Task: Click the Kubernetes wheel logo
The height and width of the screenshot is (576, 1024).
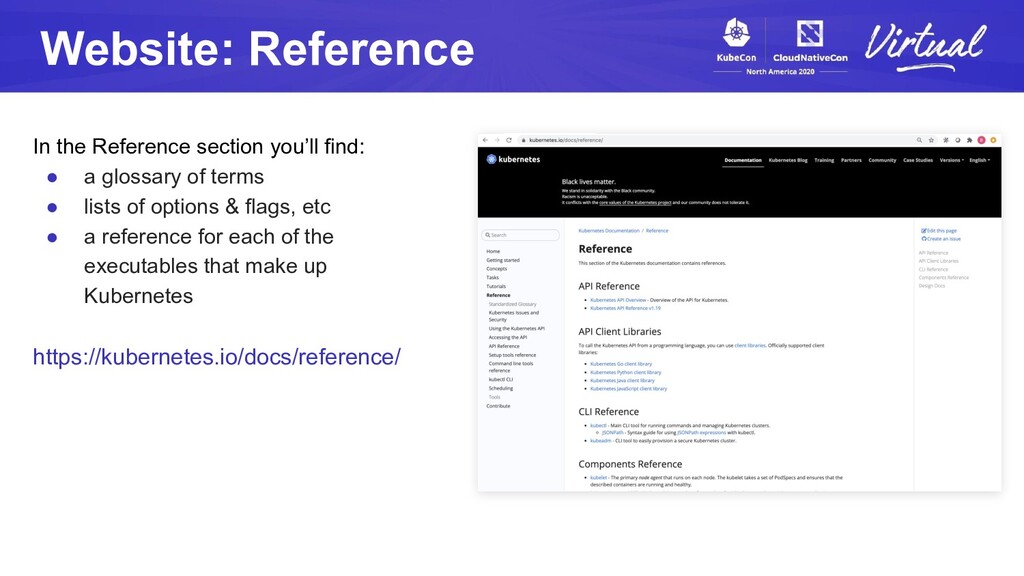Action: coord(492,159)
